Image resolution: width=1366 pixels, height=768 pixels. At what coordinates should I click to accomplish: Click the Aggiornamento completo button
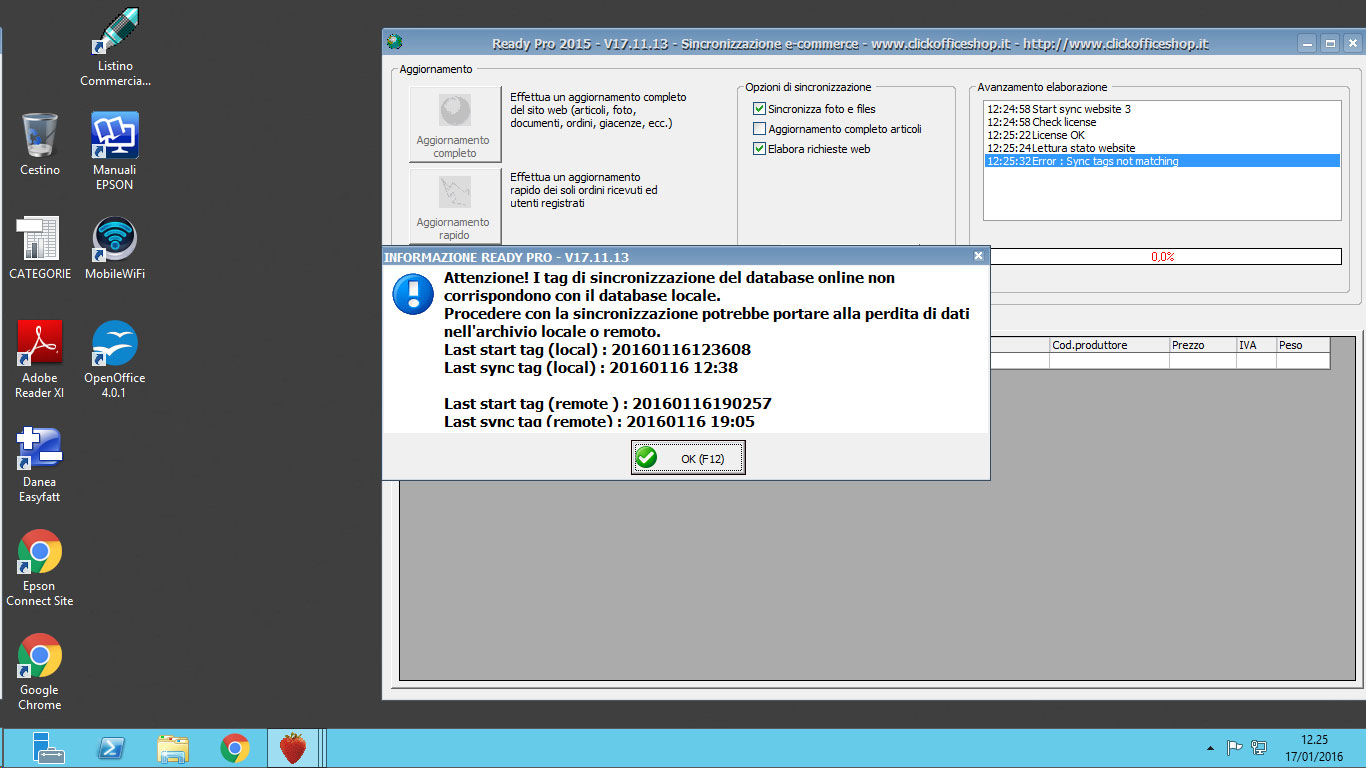tap(455, 123)
